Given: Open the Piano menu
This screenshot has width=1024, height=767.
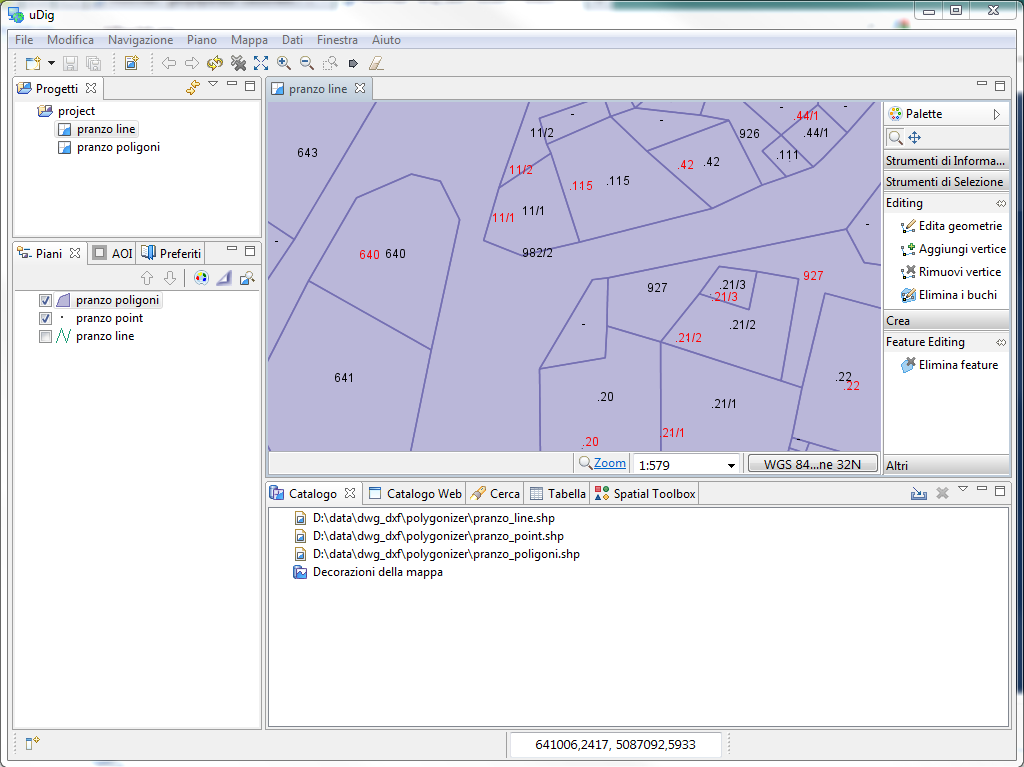Looking at the screenshot, I should click(202, 40).
